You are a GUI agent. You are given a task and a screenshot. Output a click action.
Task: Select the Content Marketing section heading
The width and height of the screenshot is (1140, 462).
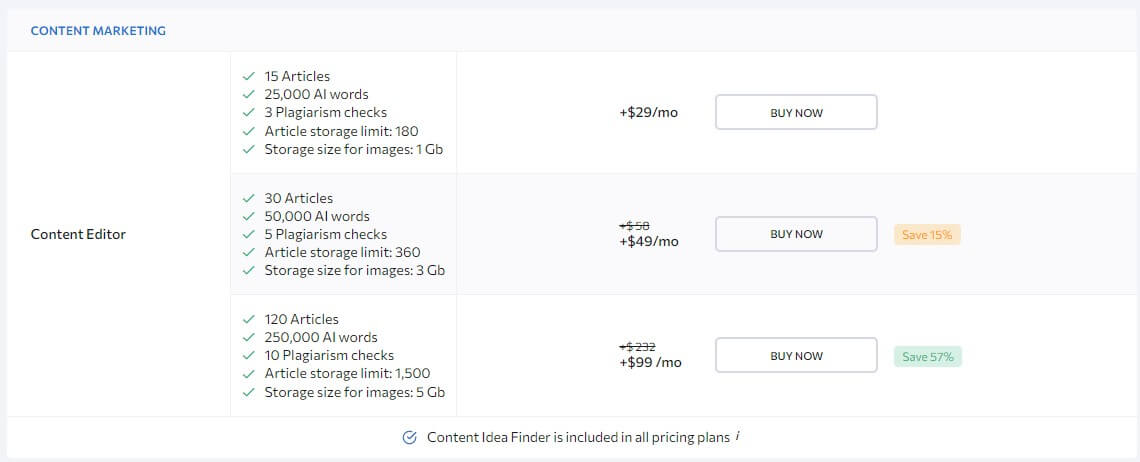pos(98,31)
